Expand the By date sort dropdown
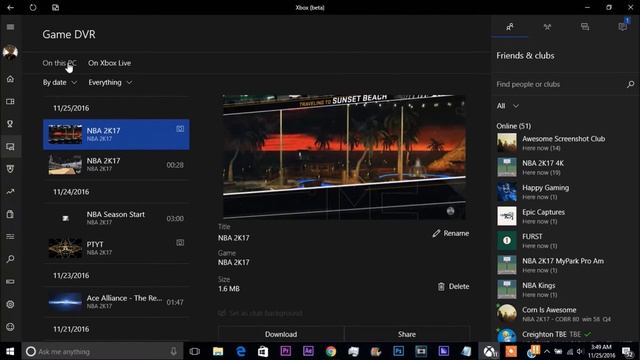Viewport: 640px width, 360px height. (x=60, y=82)
